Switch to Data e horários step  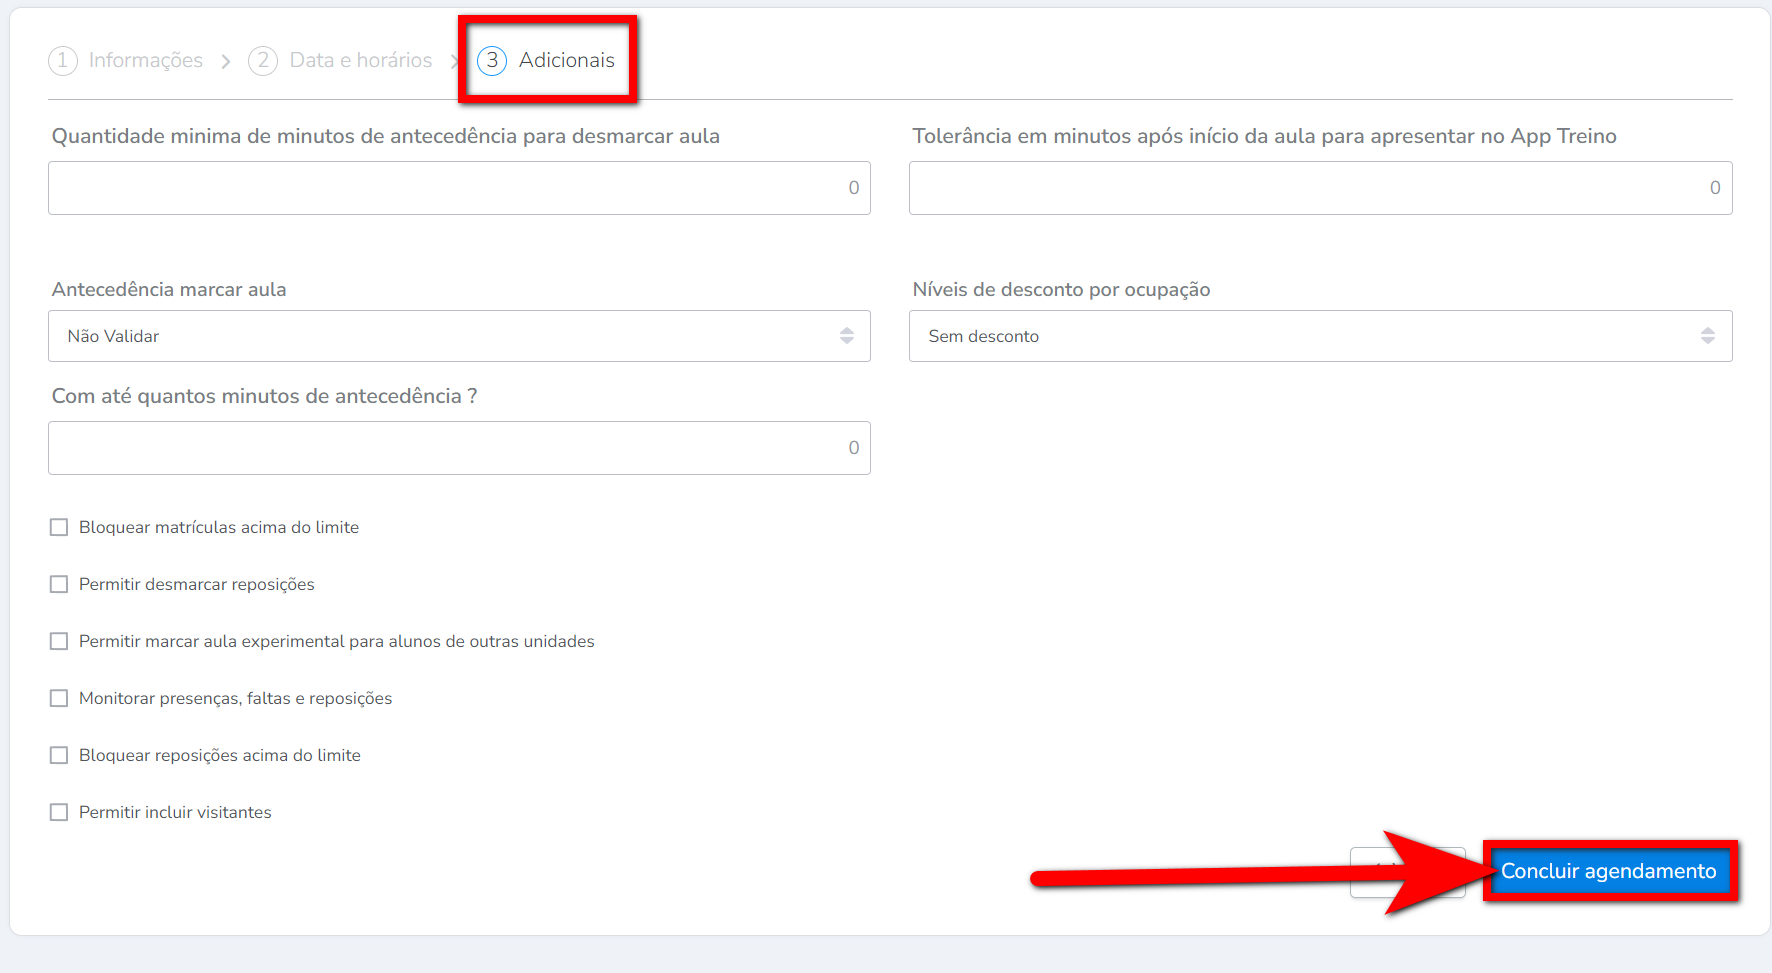click(360, 61)
